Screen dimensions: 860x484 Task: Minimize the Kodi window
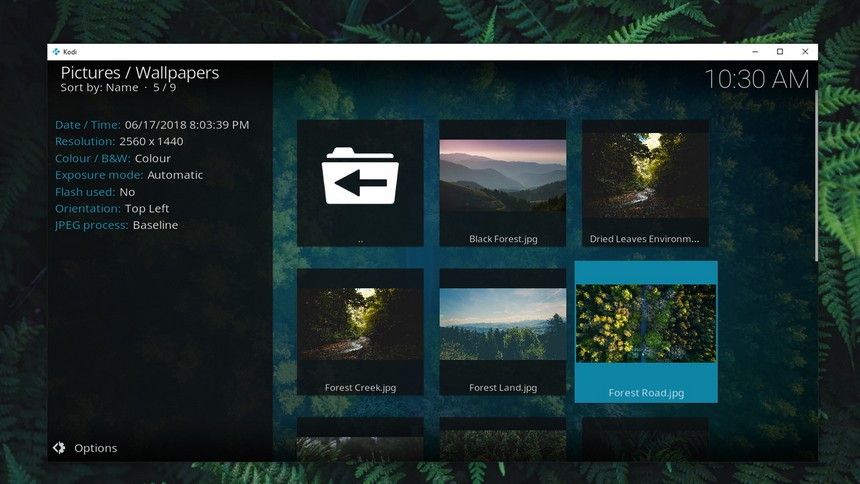(754, 52)
